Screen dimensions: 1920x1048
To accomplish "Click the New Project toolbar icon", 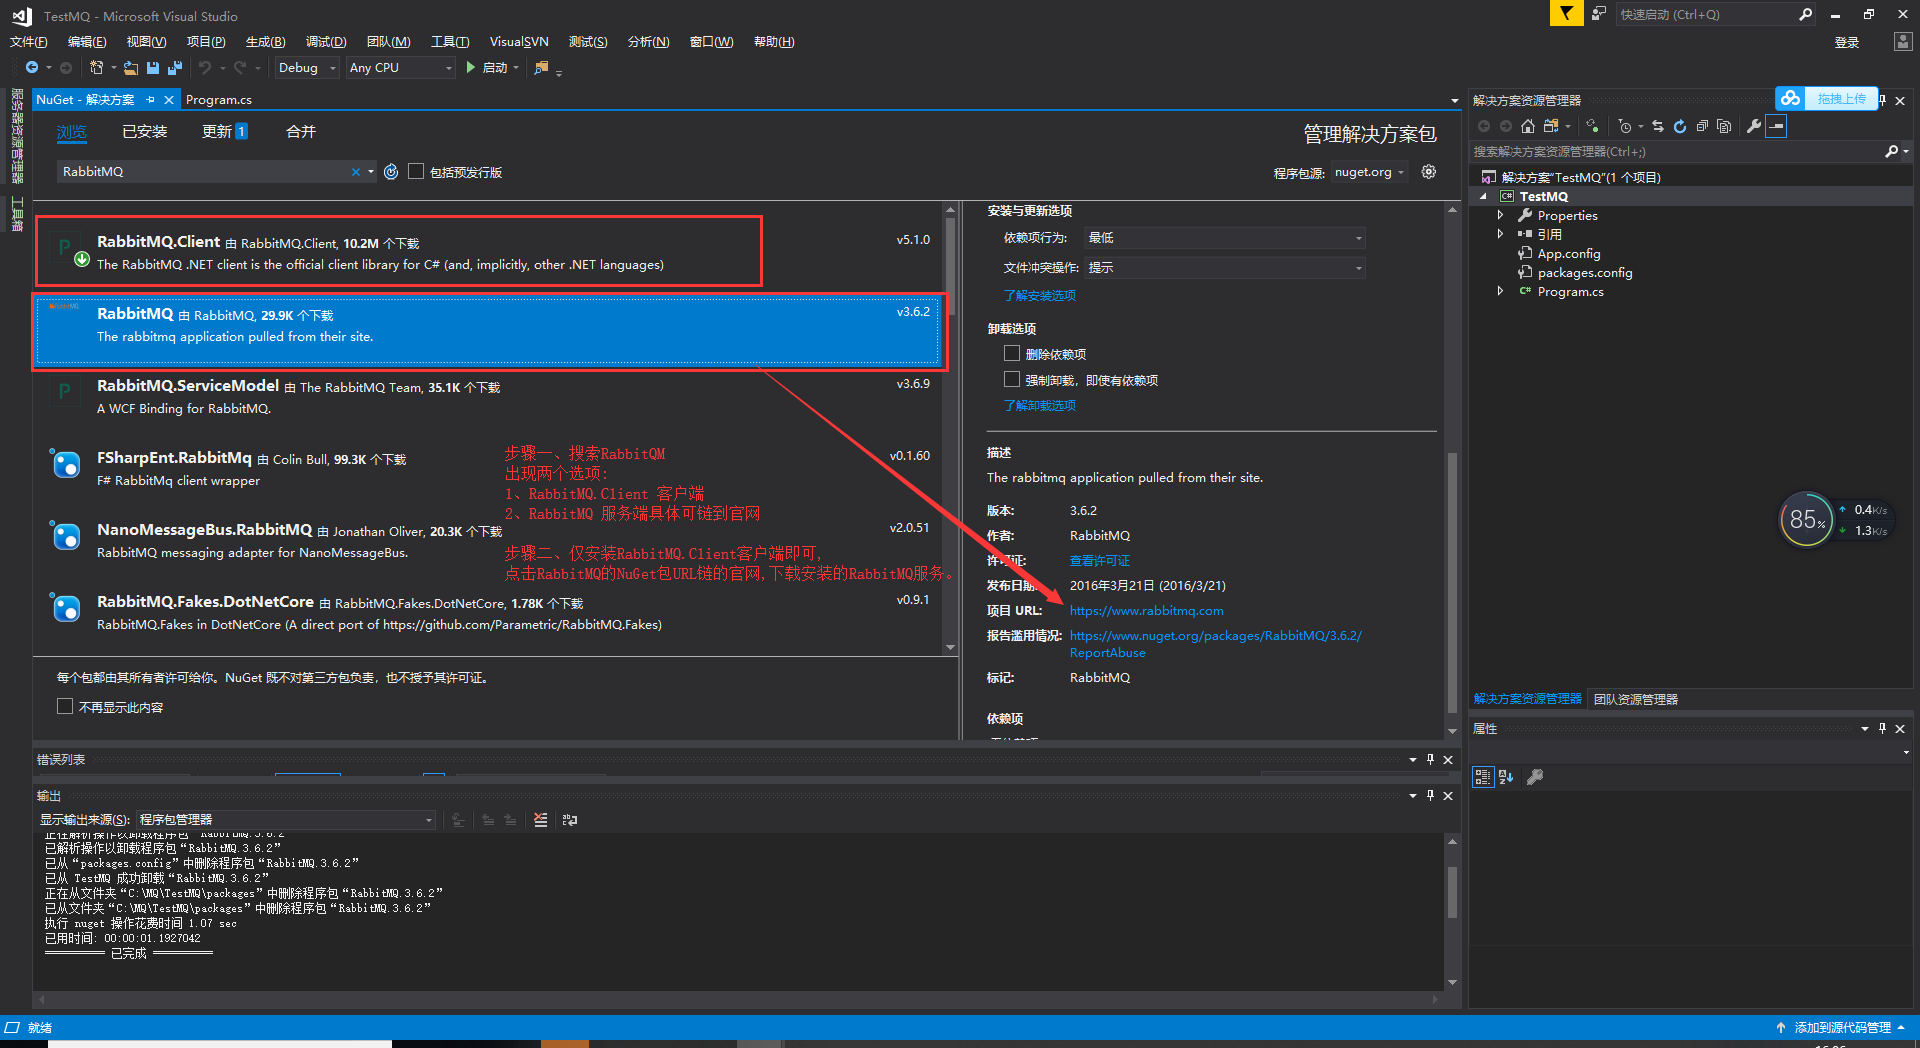I will coord(96,68).
